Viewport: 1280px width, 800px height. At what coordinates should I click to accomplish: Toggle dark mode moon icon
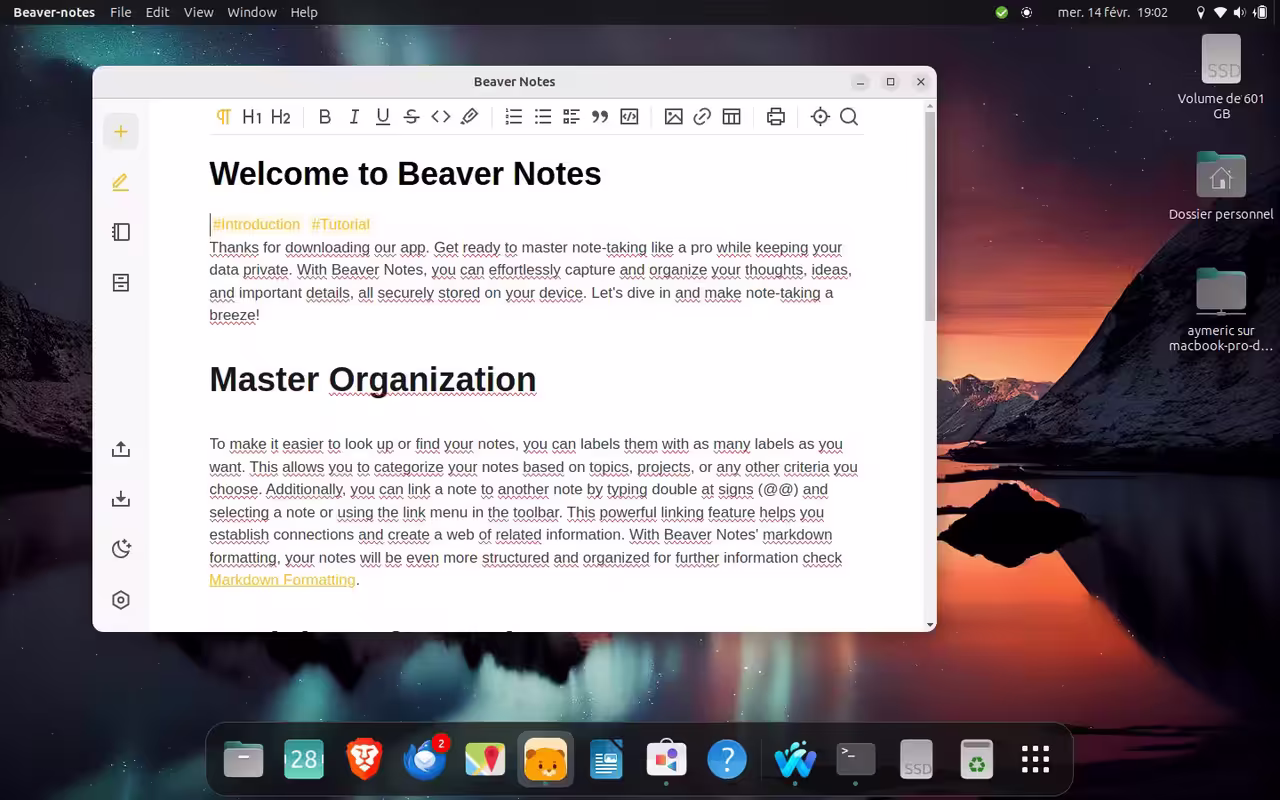[x=121, y=549]
